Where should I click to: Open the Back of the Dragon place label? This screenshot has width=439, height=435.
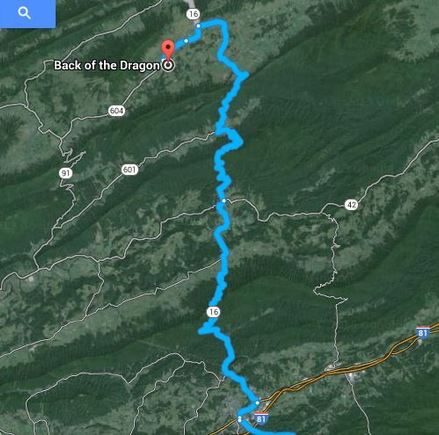pyautogui.click(x=107, y=65)
